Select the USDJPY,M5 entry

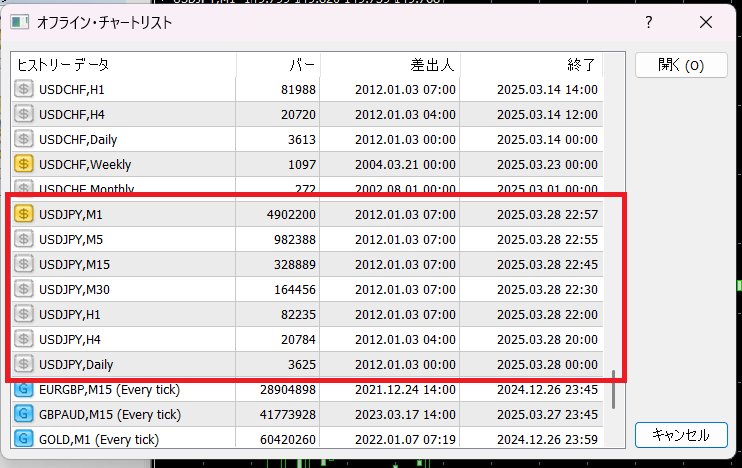(308, 239)
